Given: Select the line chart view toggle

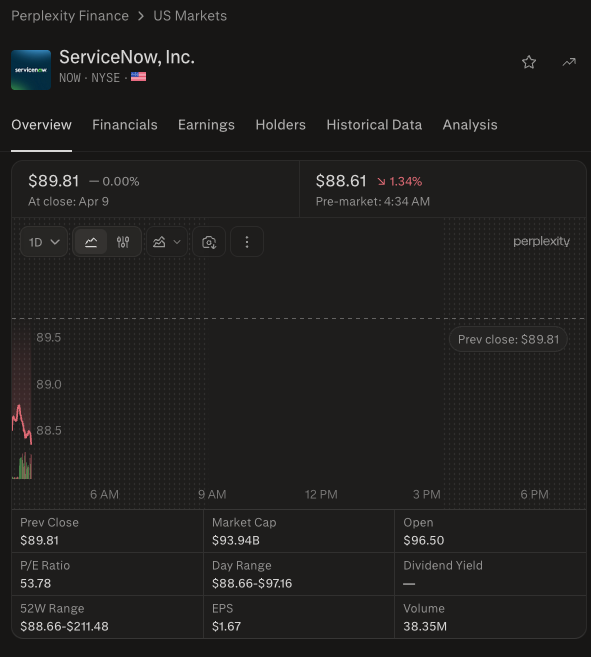Looking at the screenshot, I should tap(91, 242).
